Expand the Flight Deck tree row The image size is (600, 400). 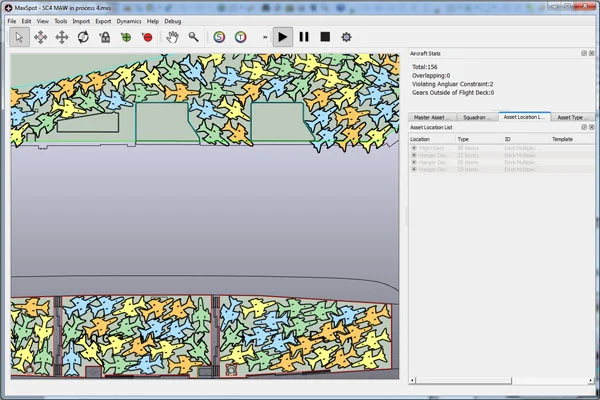click(414, 148)
